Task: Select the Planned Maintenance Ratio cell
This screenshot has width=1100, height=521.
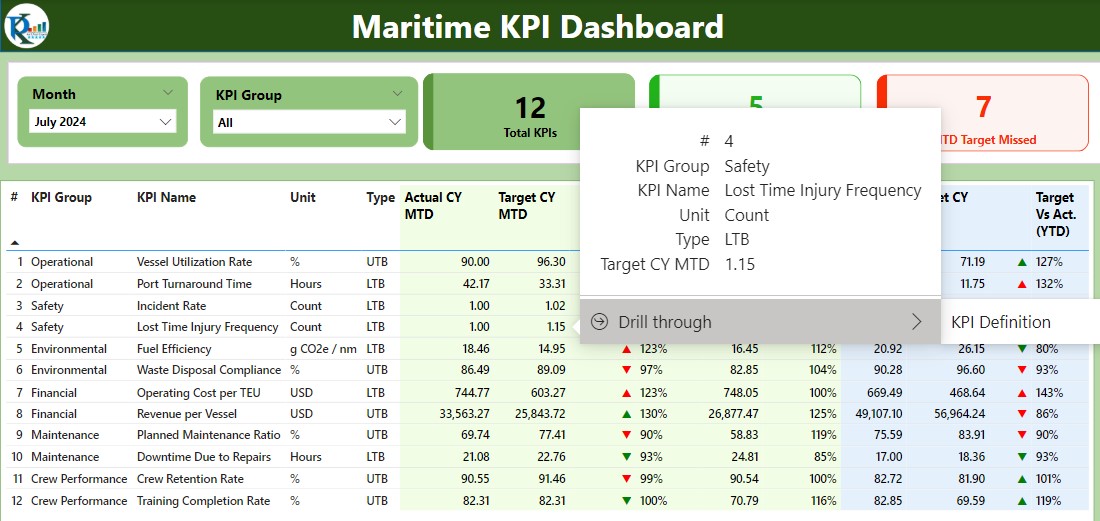Action: [209, 435]
